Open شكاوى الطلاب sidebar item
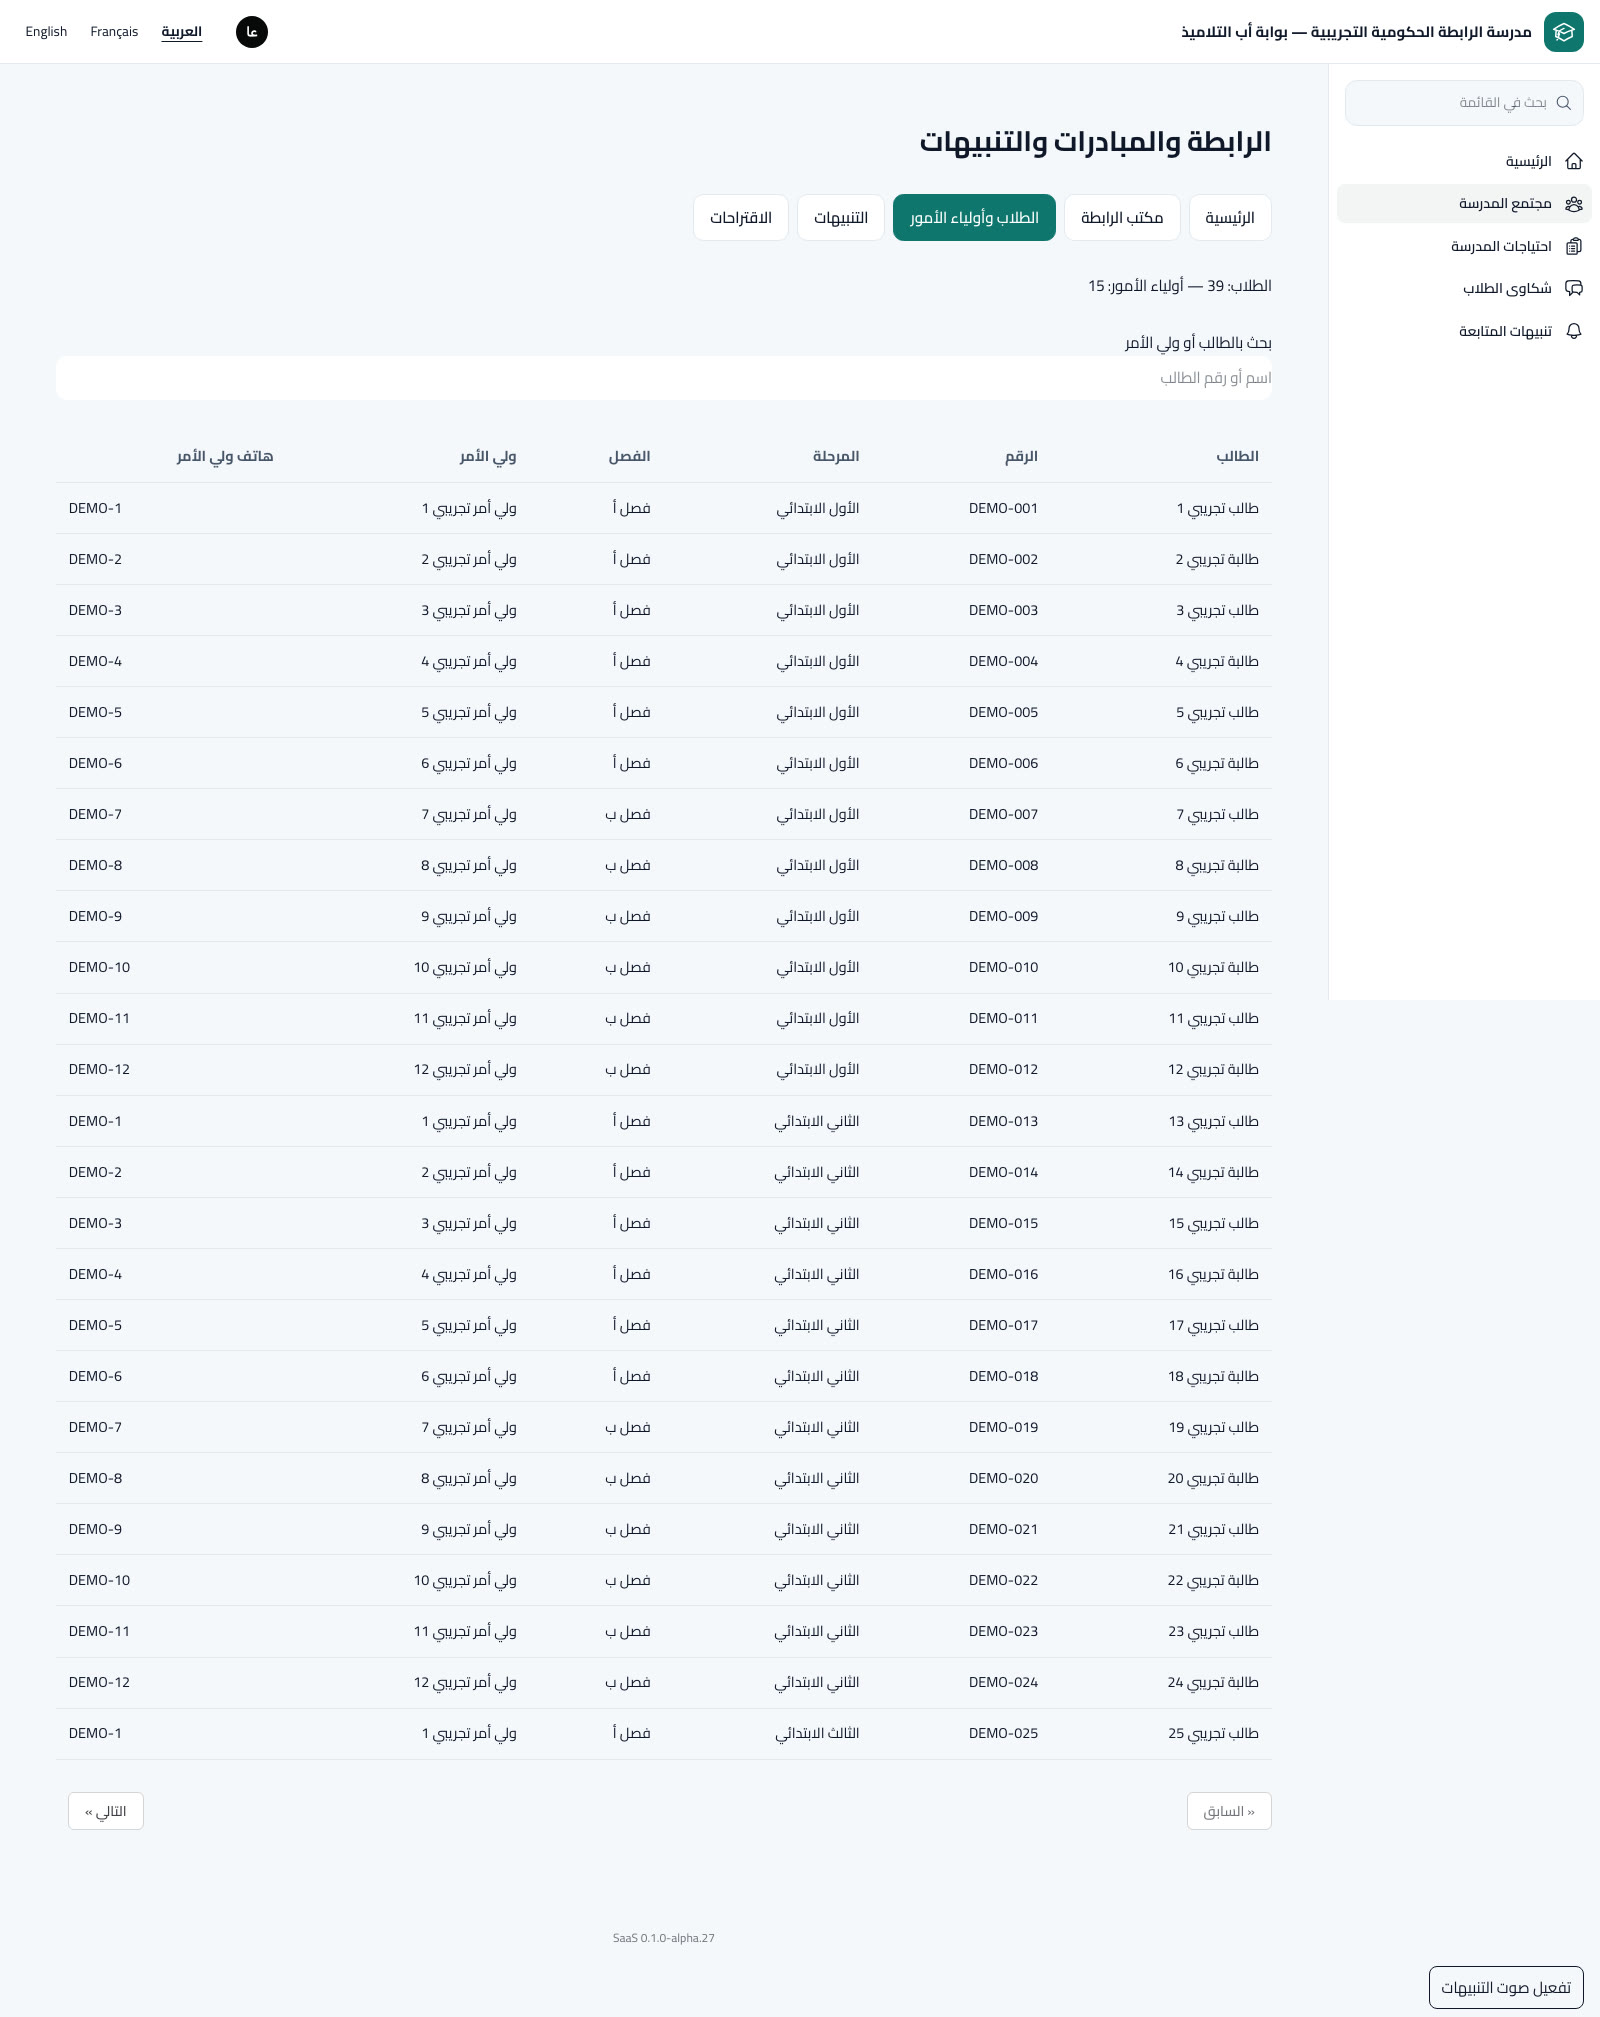 coord(1464,288)
